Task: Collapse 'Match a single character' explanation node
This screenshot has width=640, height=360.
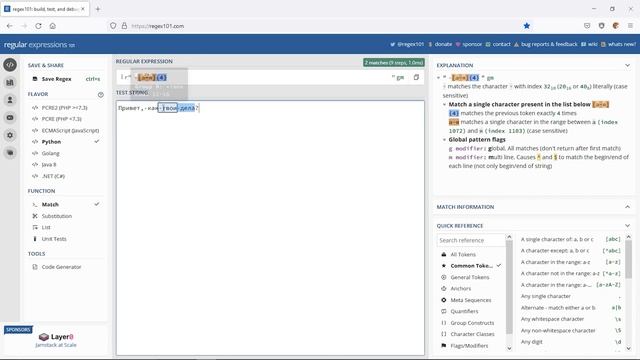Action: click(x=444, y=104)
